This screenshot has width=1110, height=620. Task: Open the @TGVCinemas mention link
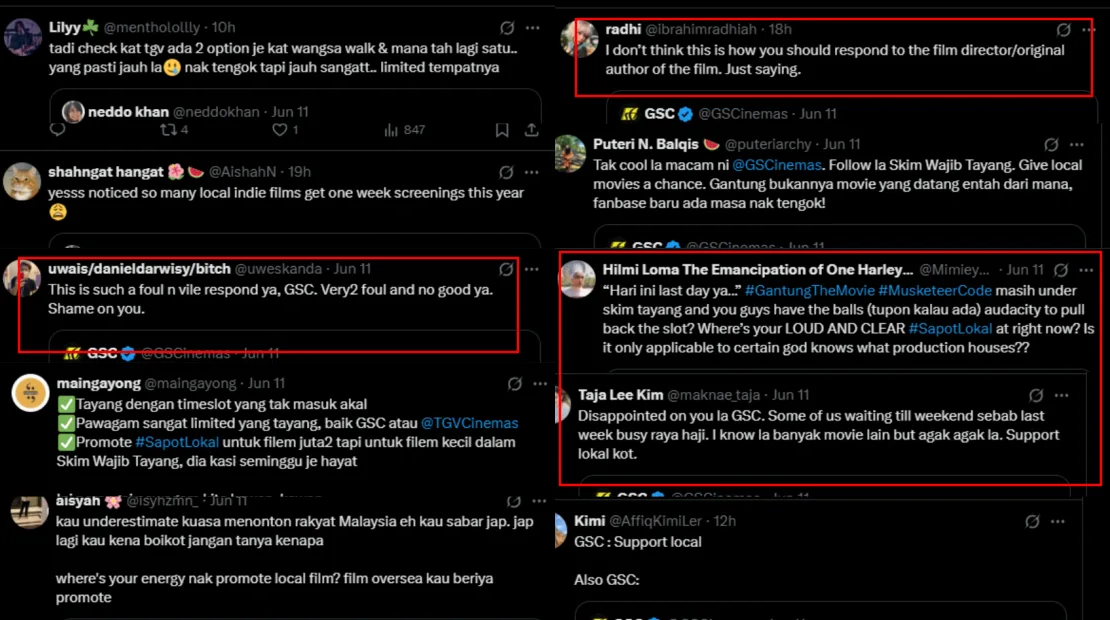click(x=469, y=423)
